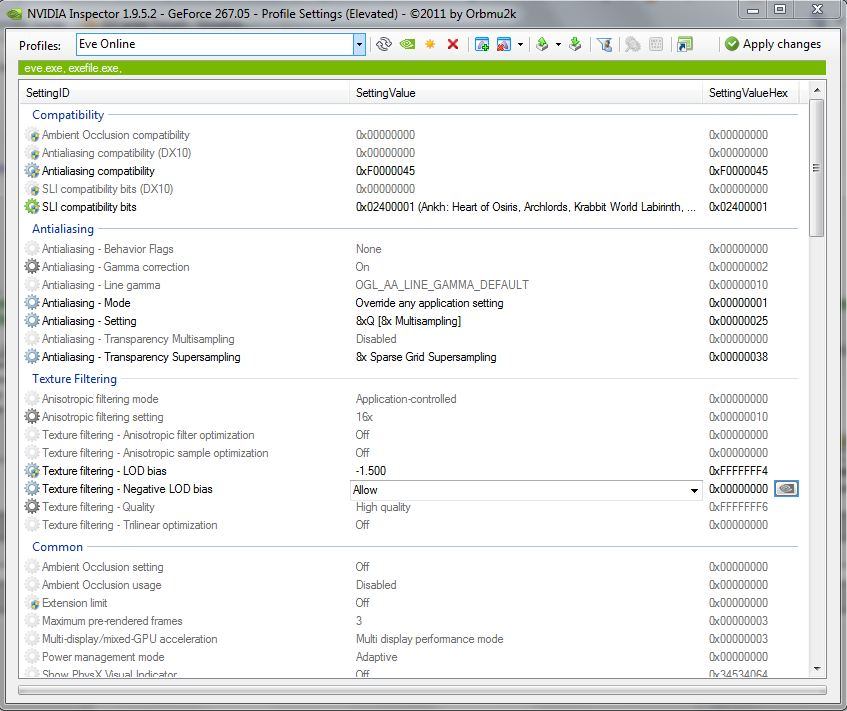Viewport: 847px width, 711px height.
Task: Sort by the SettingID column header
Action: [x=184, y=93]
